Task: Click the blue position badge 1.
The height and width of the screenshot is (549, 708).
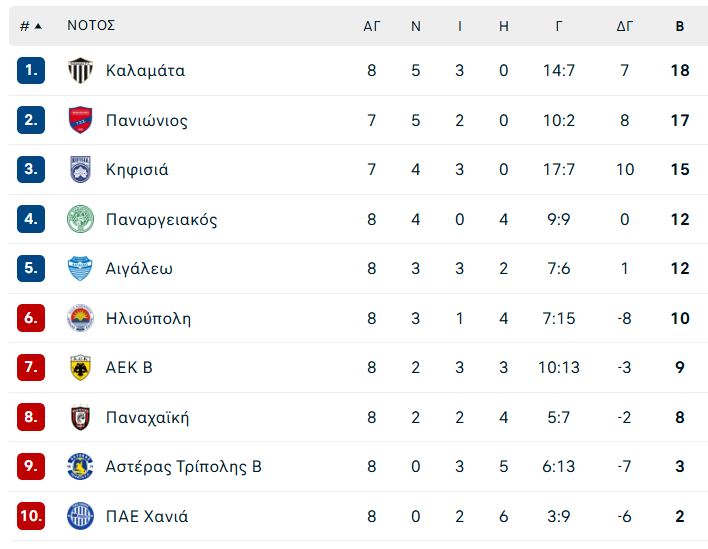Action: (x=31, y=70)
